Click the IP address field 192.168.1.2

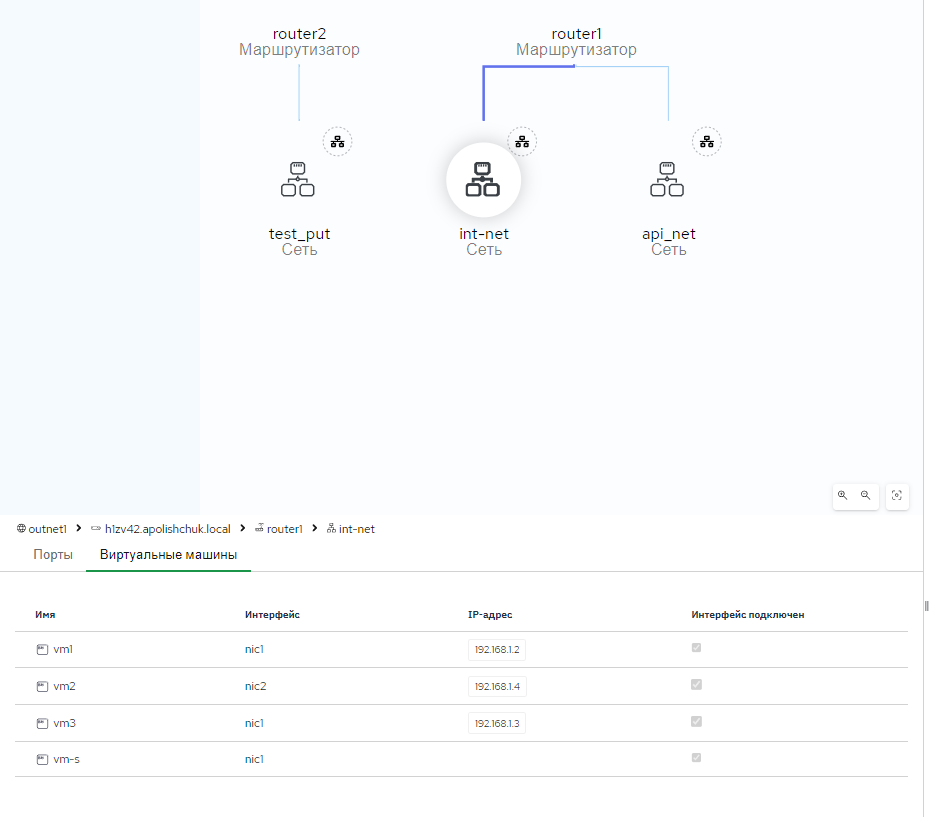tap(496, 650)
